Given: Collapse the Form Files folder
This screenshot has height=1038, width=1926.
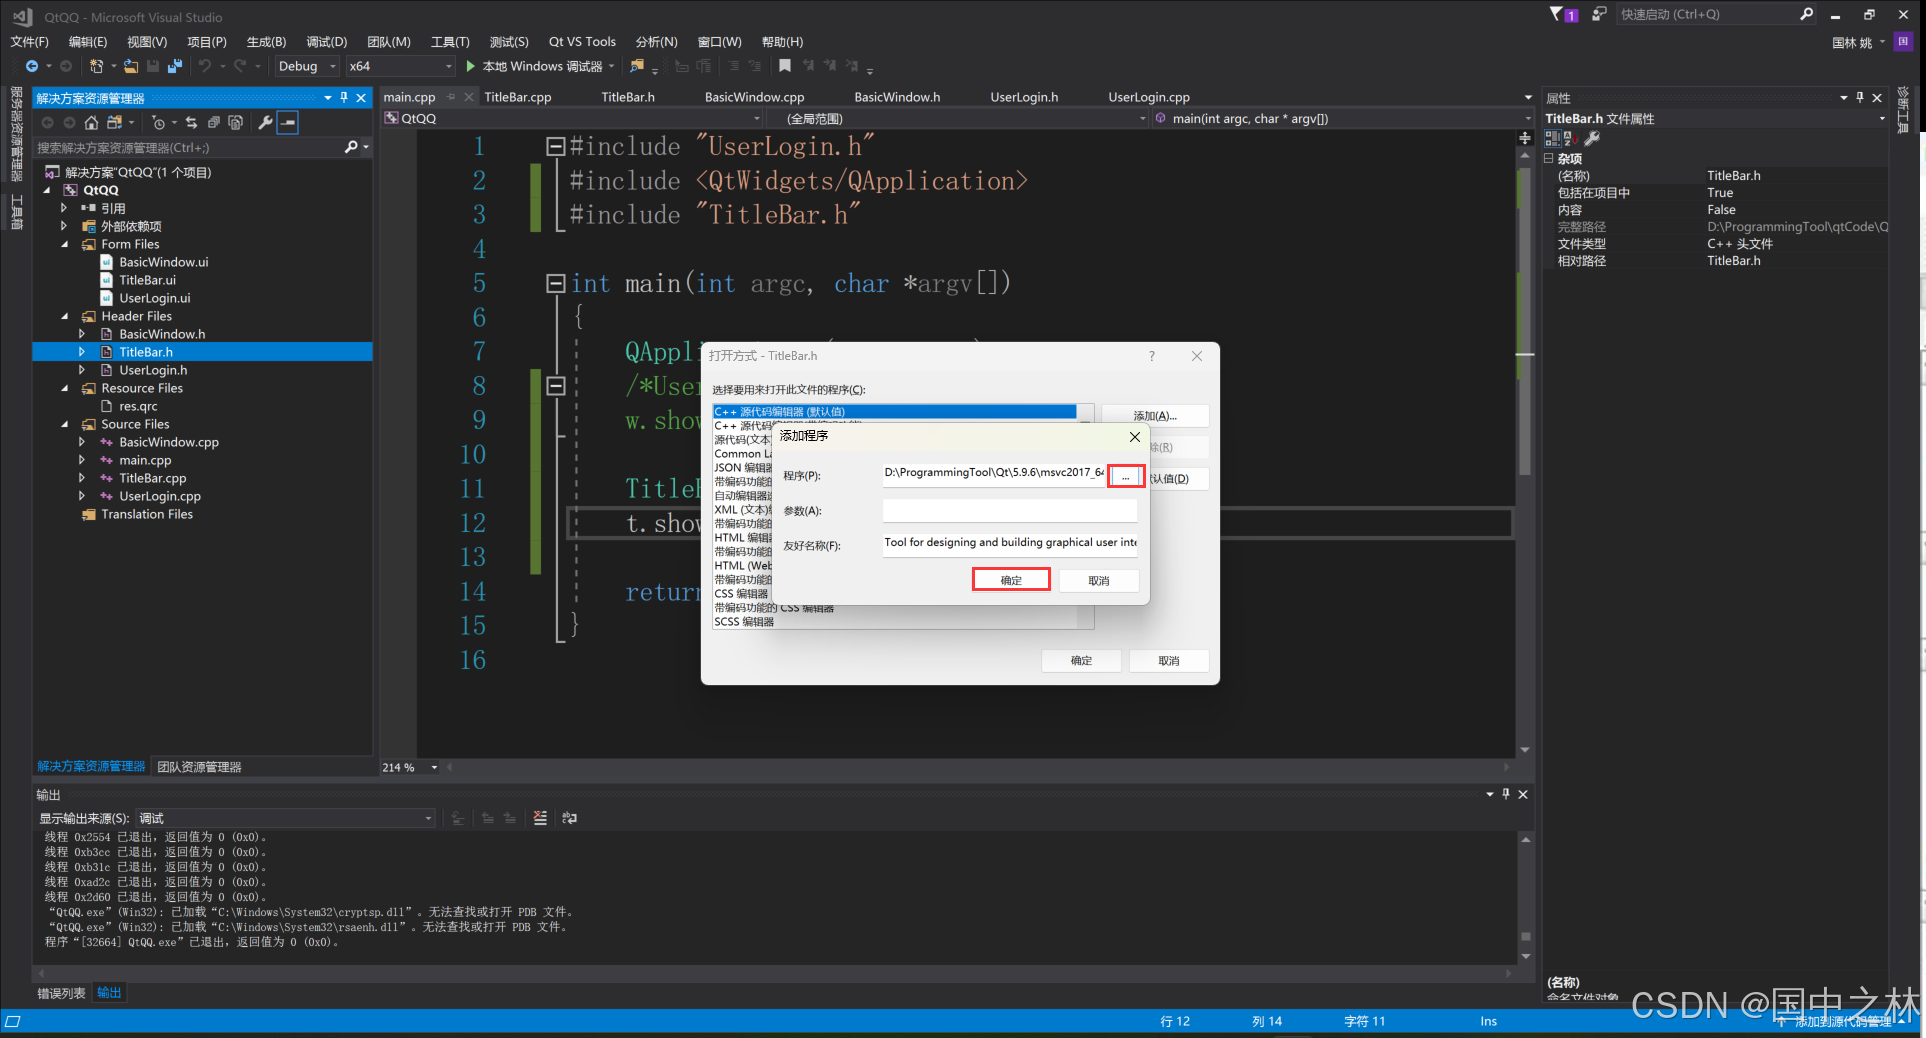Looking at the screenshot, I should pos(65,244).
